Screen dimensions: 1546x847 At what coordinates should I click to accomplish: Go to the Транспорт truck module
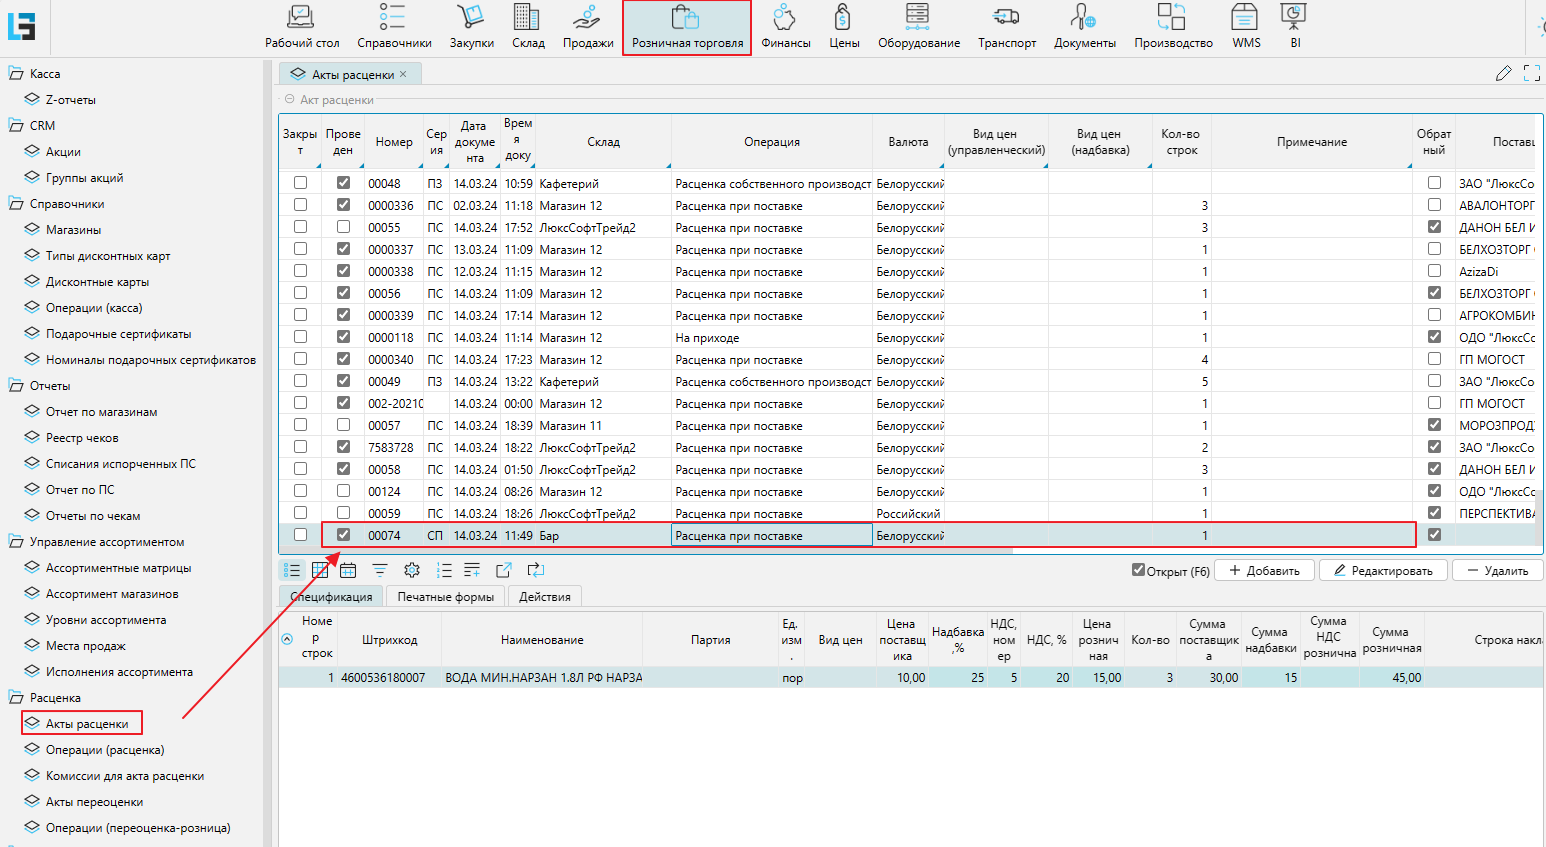pos(1006,27)
